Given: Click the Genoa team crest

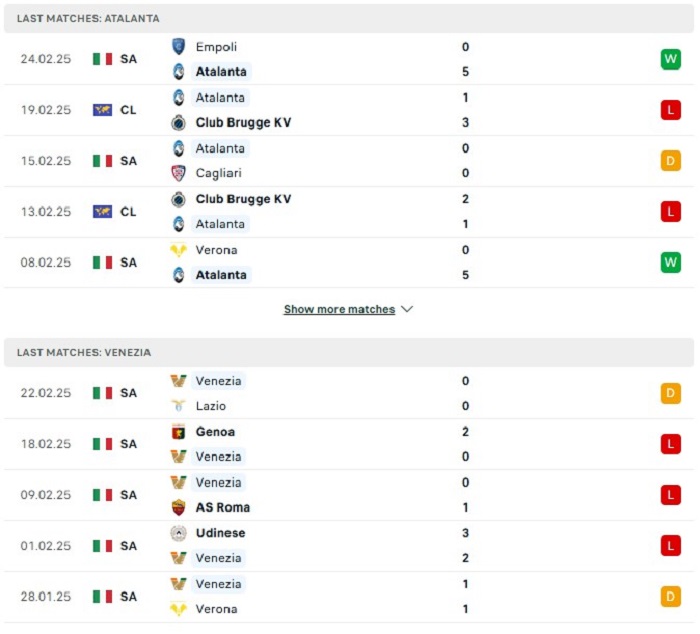Looking at the screenshot, I should (x=178, y=432).
